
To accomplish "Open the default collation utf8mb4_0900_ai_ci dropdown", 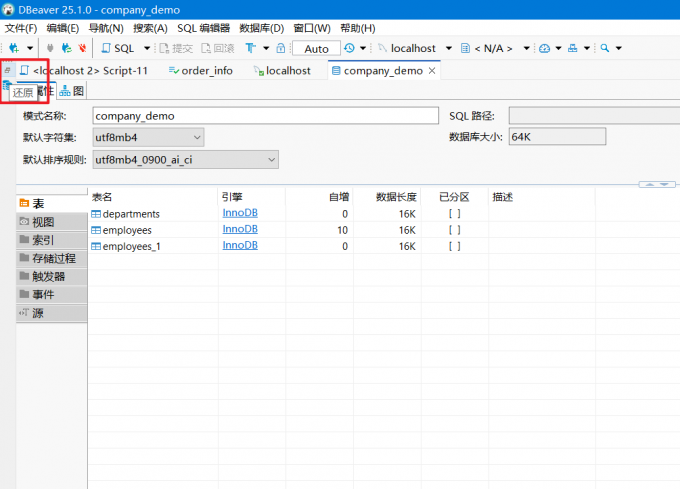I will [x=185, y=160].
